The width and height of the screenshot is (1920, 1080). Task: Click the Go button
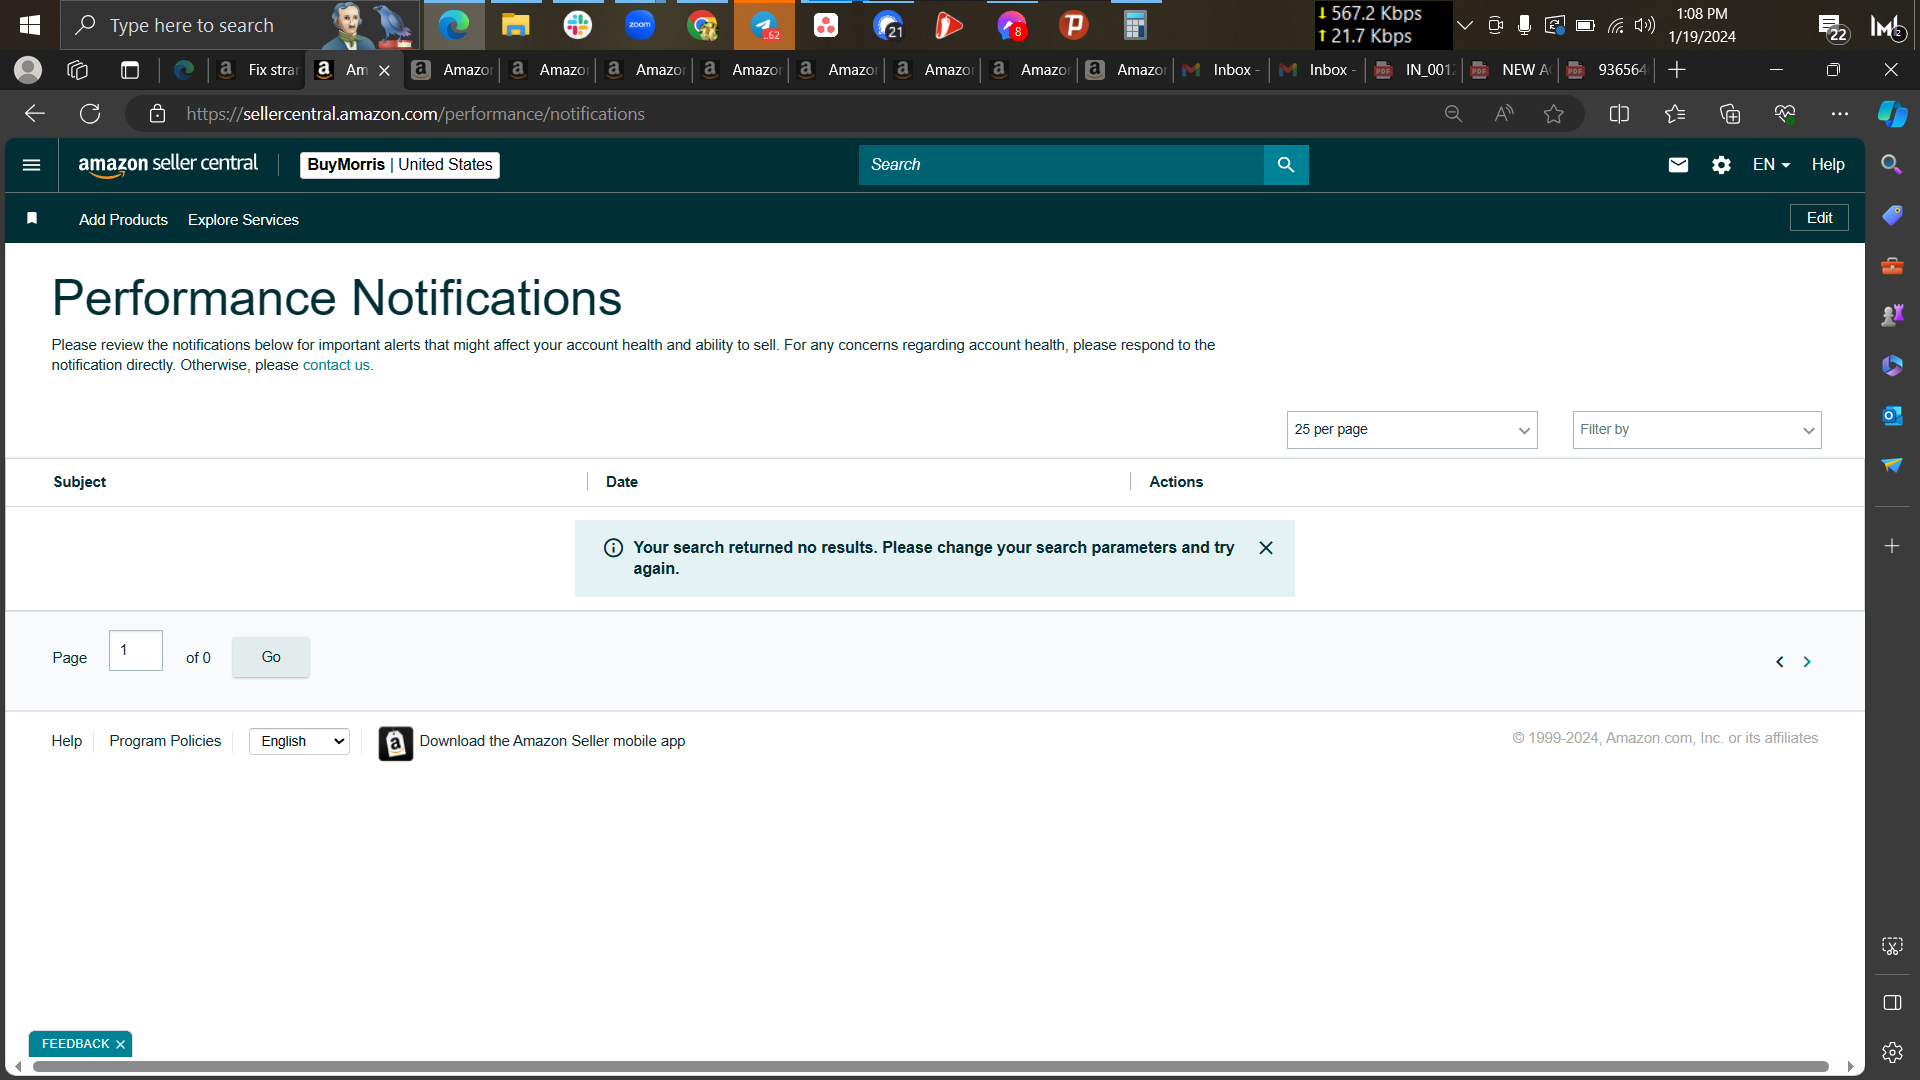click(x=271, y=657)
